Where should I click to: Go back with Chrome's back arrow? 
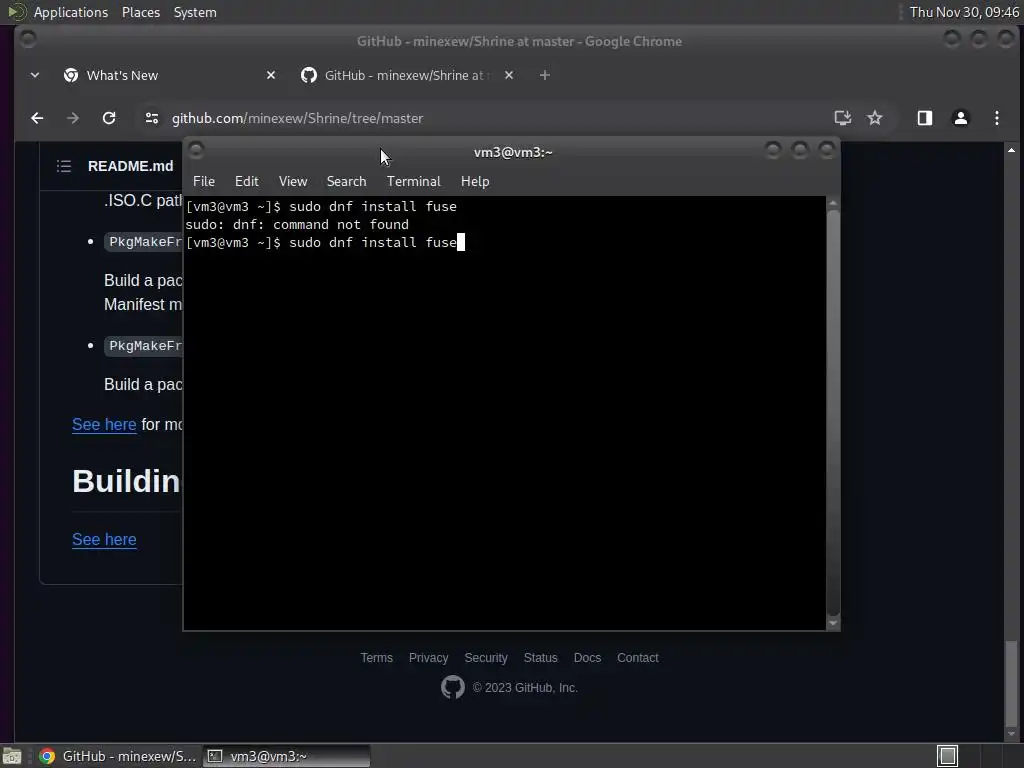click(x=37, y=118)
